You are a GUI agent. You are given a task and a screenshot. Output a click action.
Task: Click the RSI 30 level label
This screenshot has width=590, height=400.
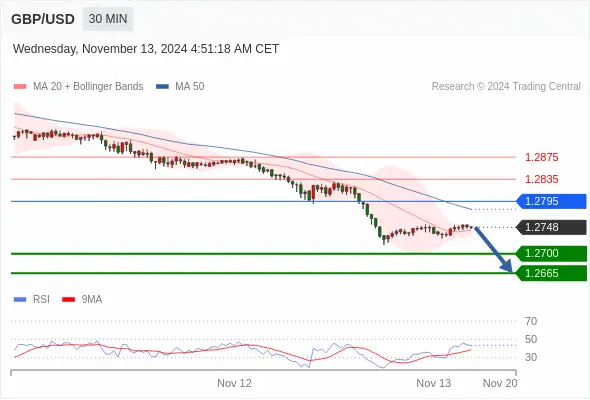point(531,357)
